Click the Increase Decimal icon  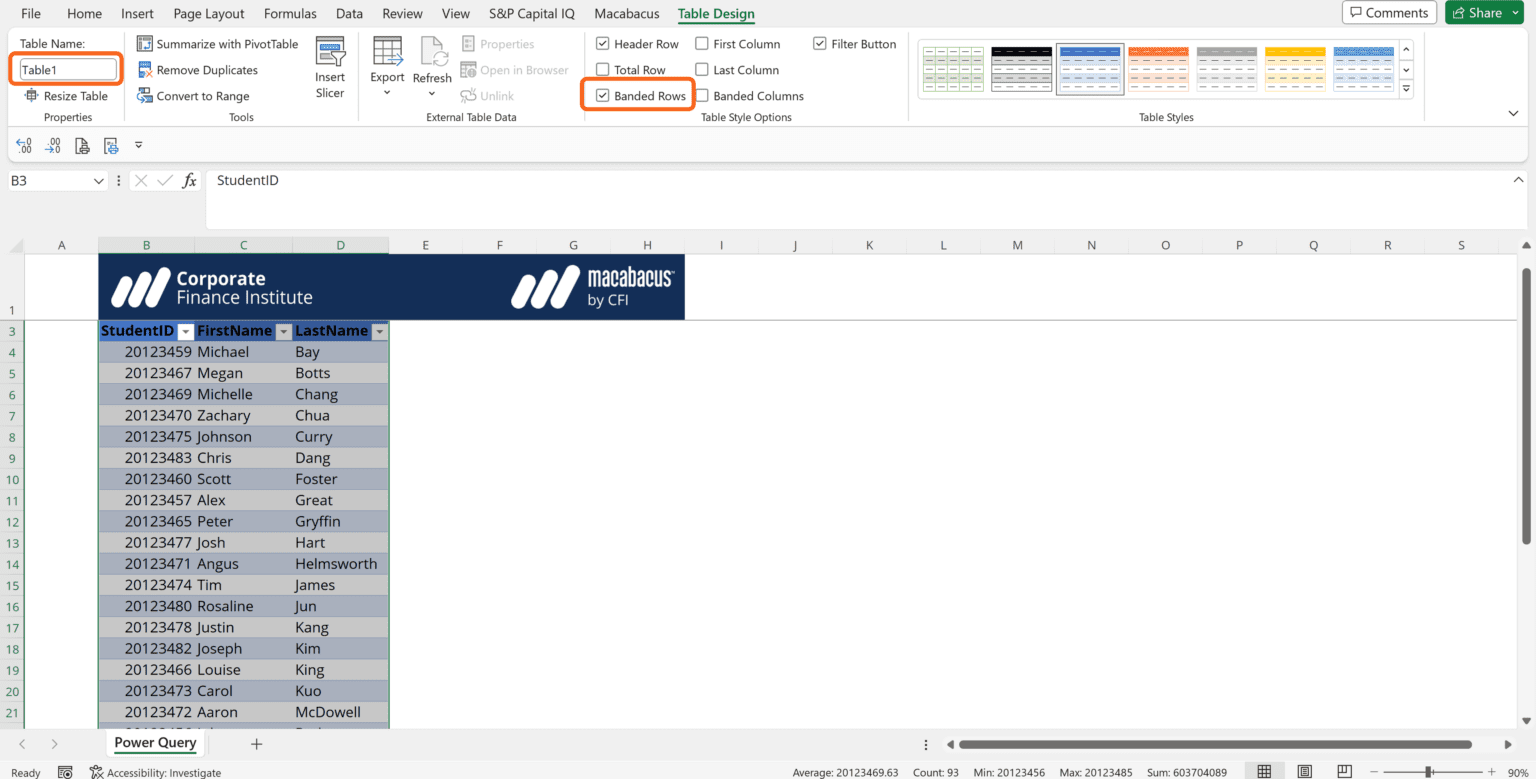point(53,145)
